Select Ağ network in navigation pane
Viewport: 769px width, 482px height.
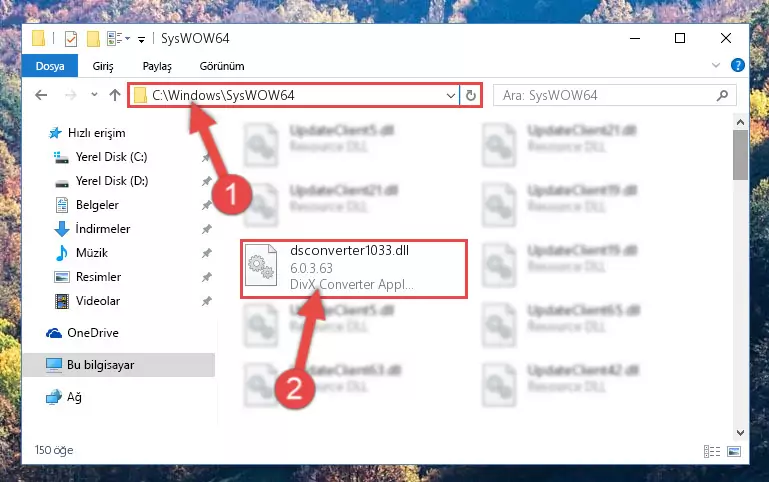[x=74, y=397]
